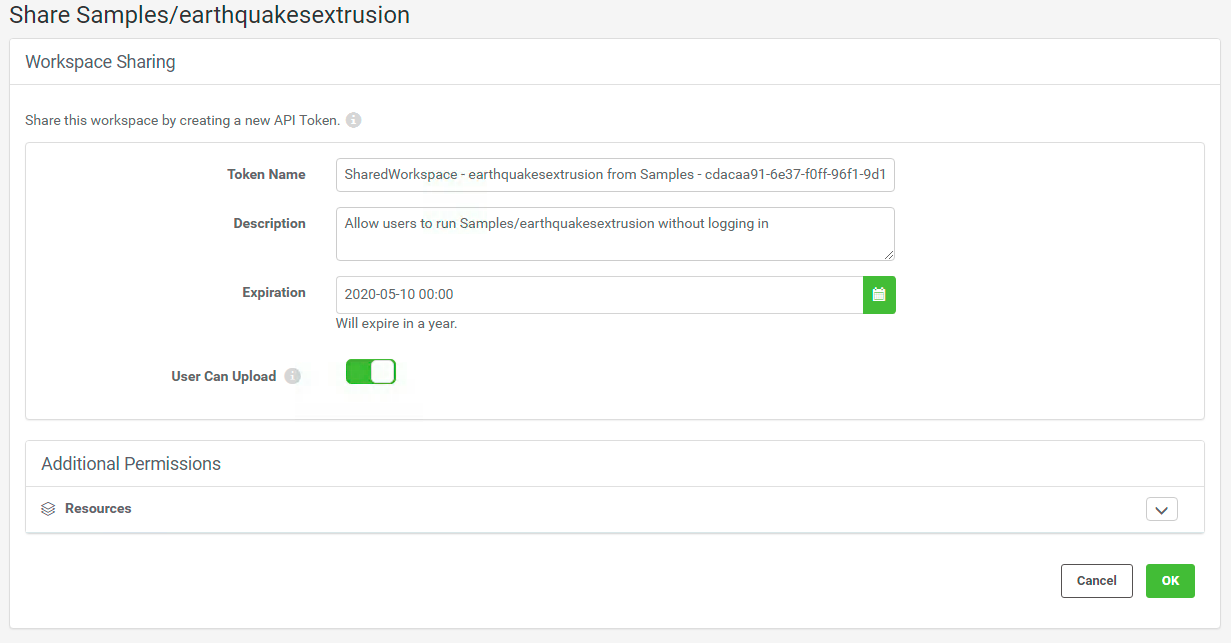1231x643 pixels.
Task: Toggle the User Can Upload switch
Action: pyautogui.click(x=371, y=372)
